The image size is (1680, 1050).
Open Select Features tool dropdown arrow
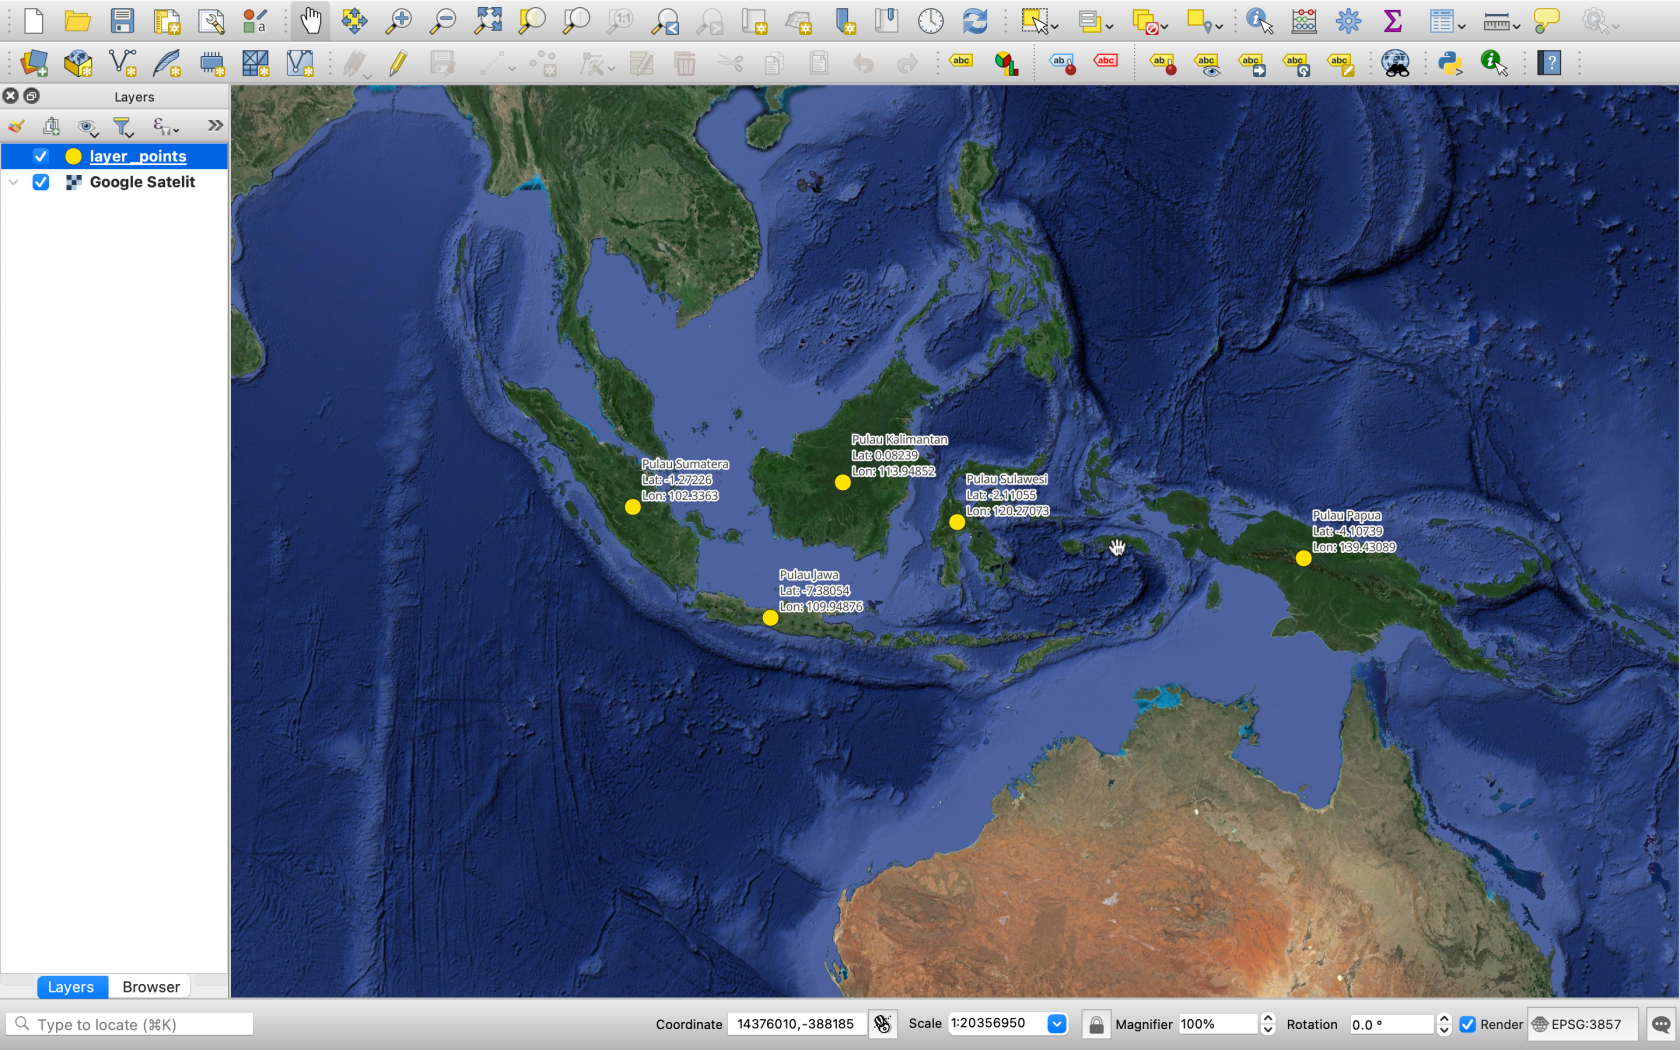pos(1055,26)
